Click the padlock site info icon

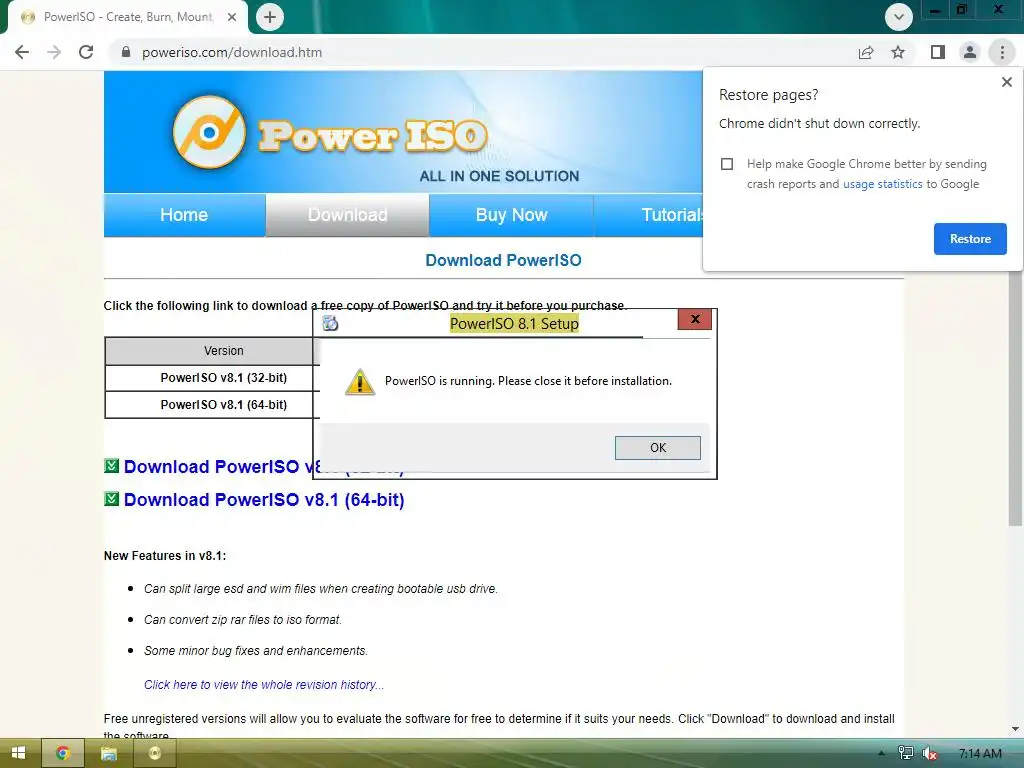[x=126, y=52]
